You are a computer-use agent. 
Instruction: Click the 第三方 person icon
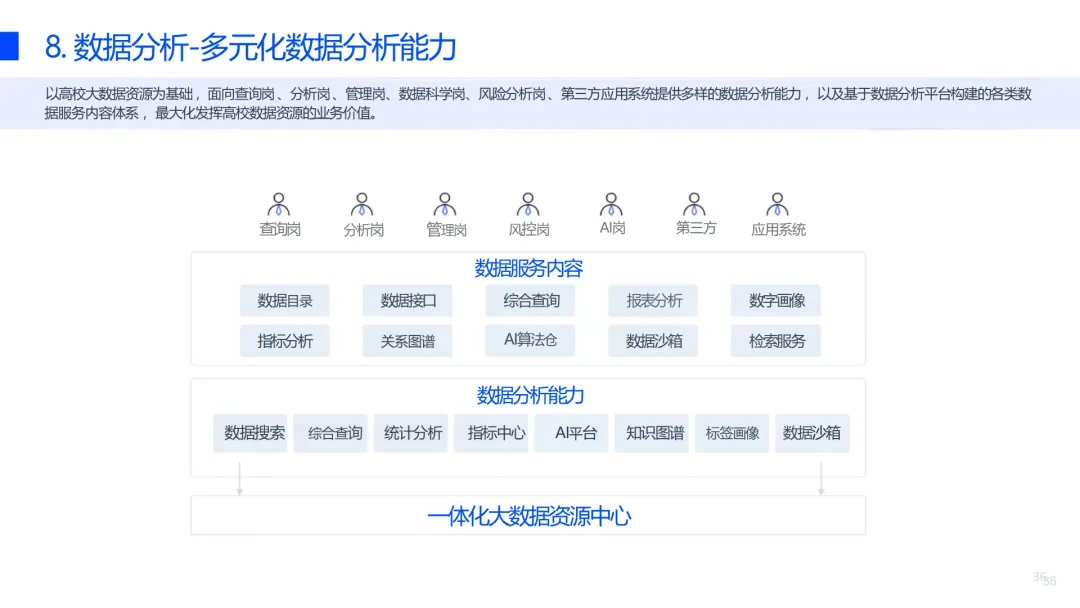pos(694,205)
